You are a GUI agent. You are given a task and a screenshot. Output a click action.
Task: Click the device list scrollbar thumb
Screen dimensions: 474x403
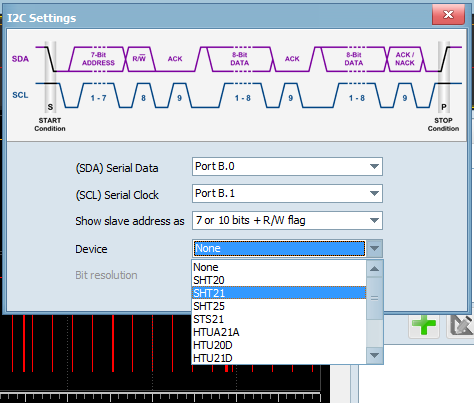point(374,298)
